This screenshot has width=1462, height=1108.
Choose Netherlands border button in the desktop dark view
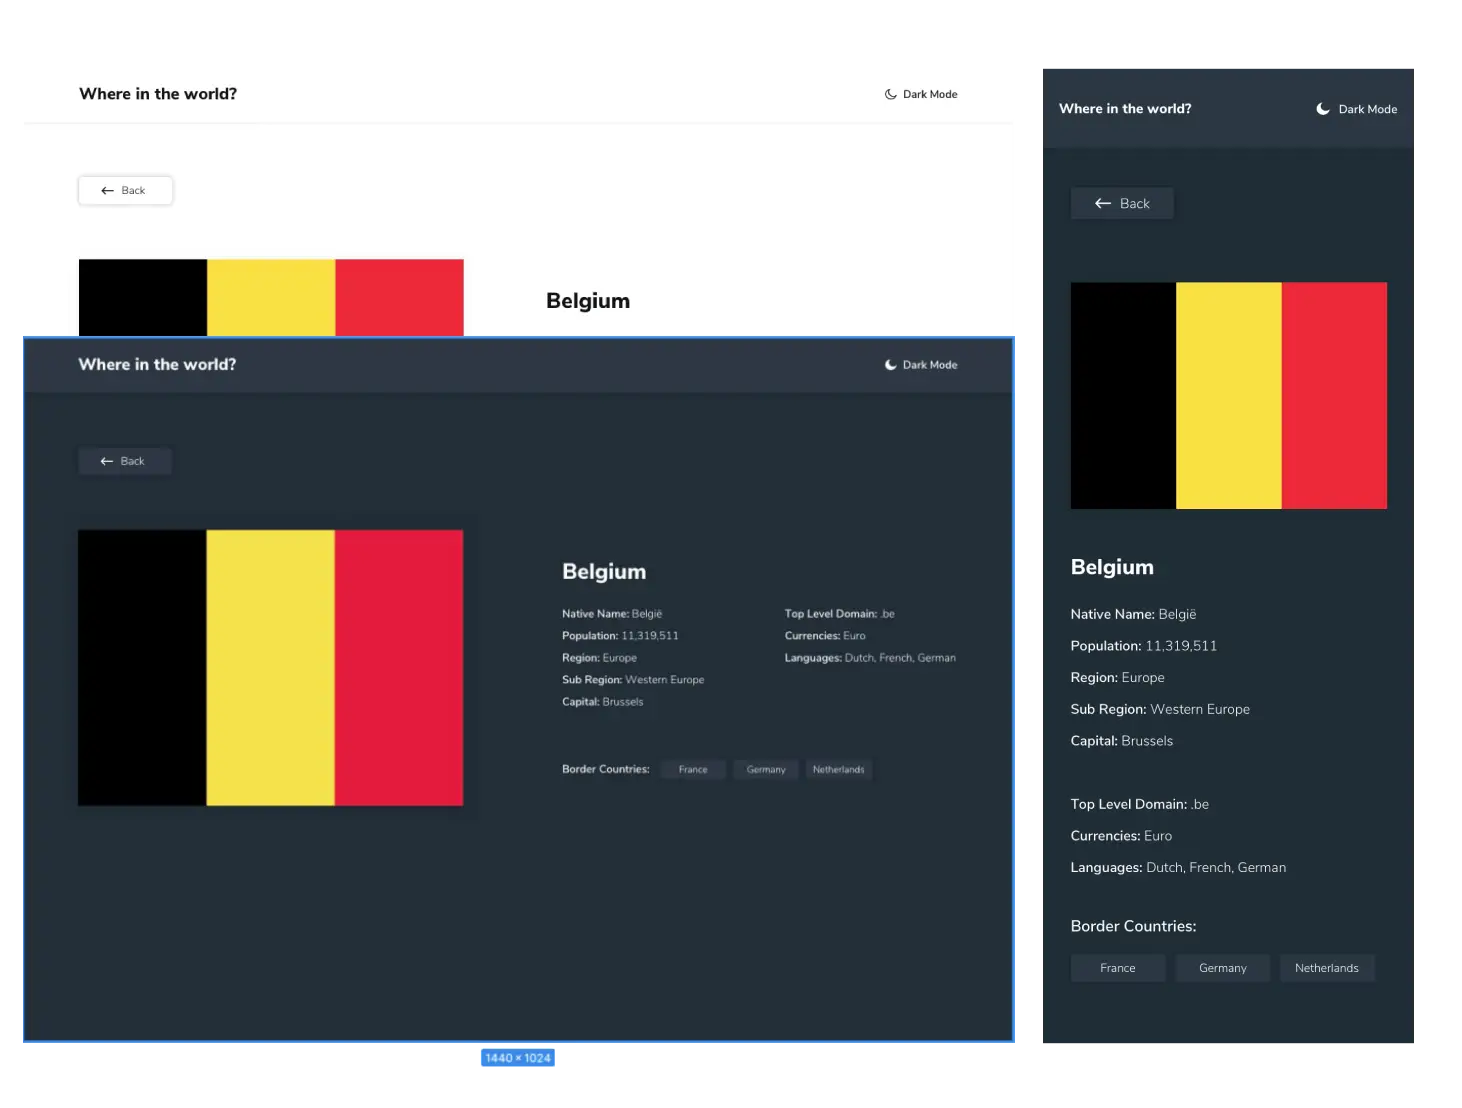(838, 770)
